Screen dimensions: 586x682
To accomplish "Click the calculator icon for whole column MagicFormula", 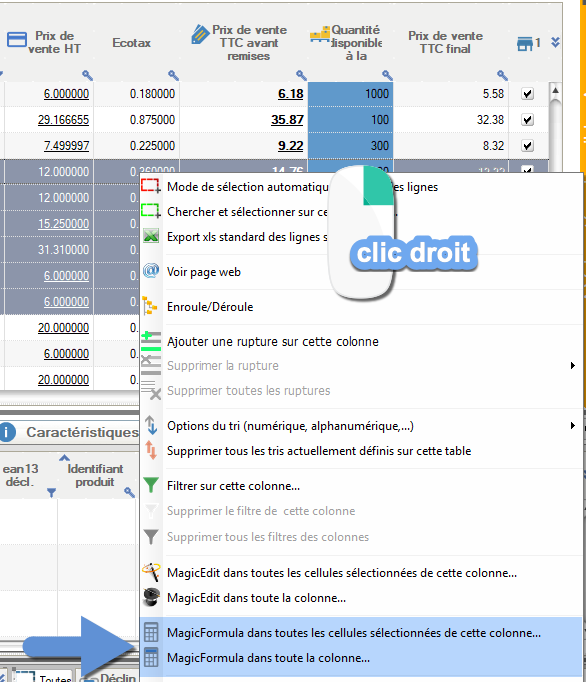I will 151,657.
